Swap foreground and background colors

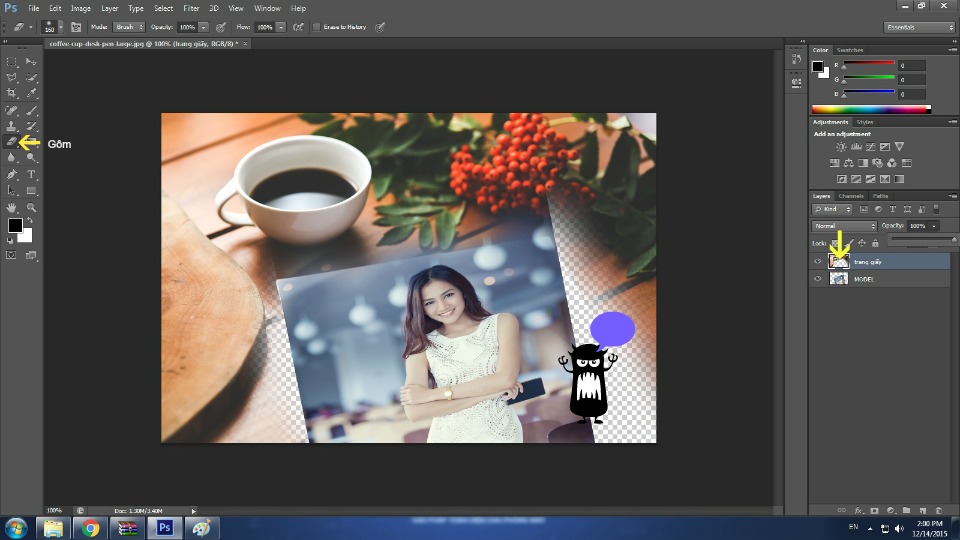[x=29, y=220]
